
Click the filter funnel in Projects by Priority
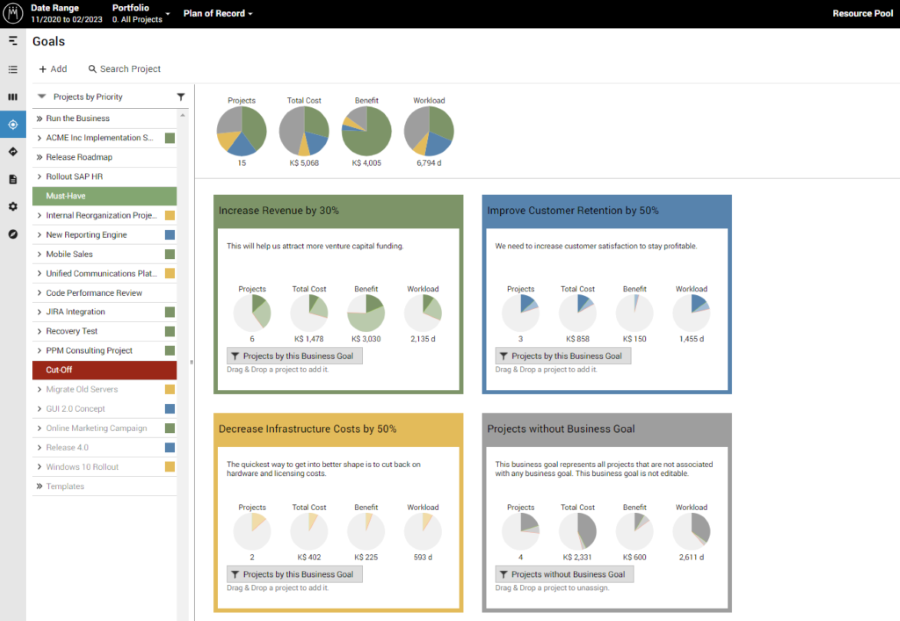click(181, 97)
